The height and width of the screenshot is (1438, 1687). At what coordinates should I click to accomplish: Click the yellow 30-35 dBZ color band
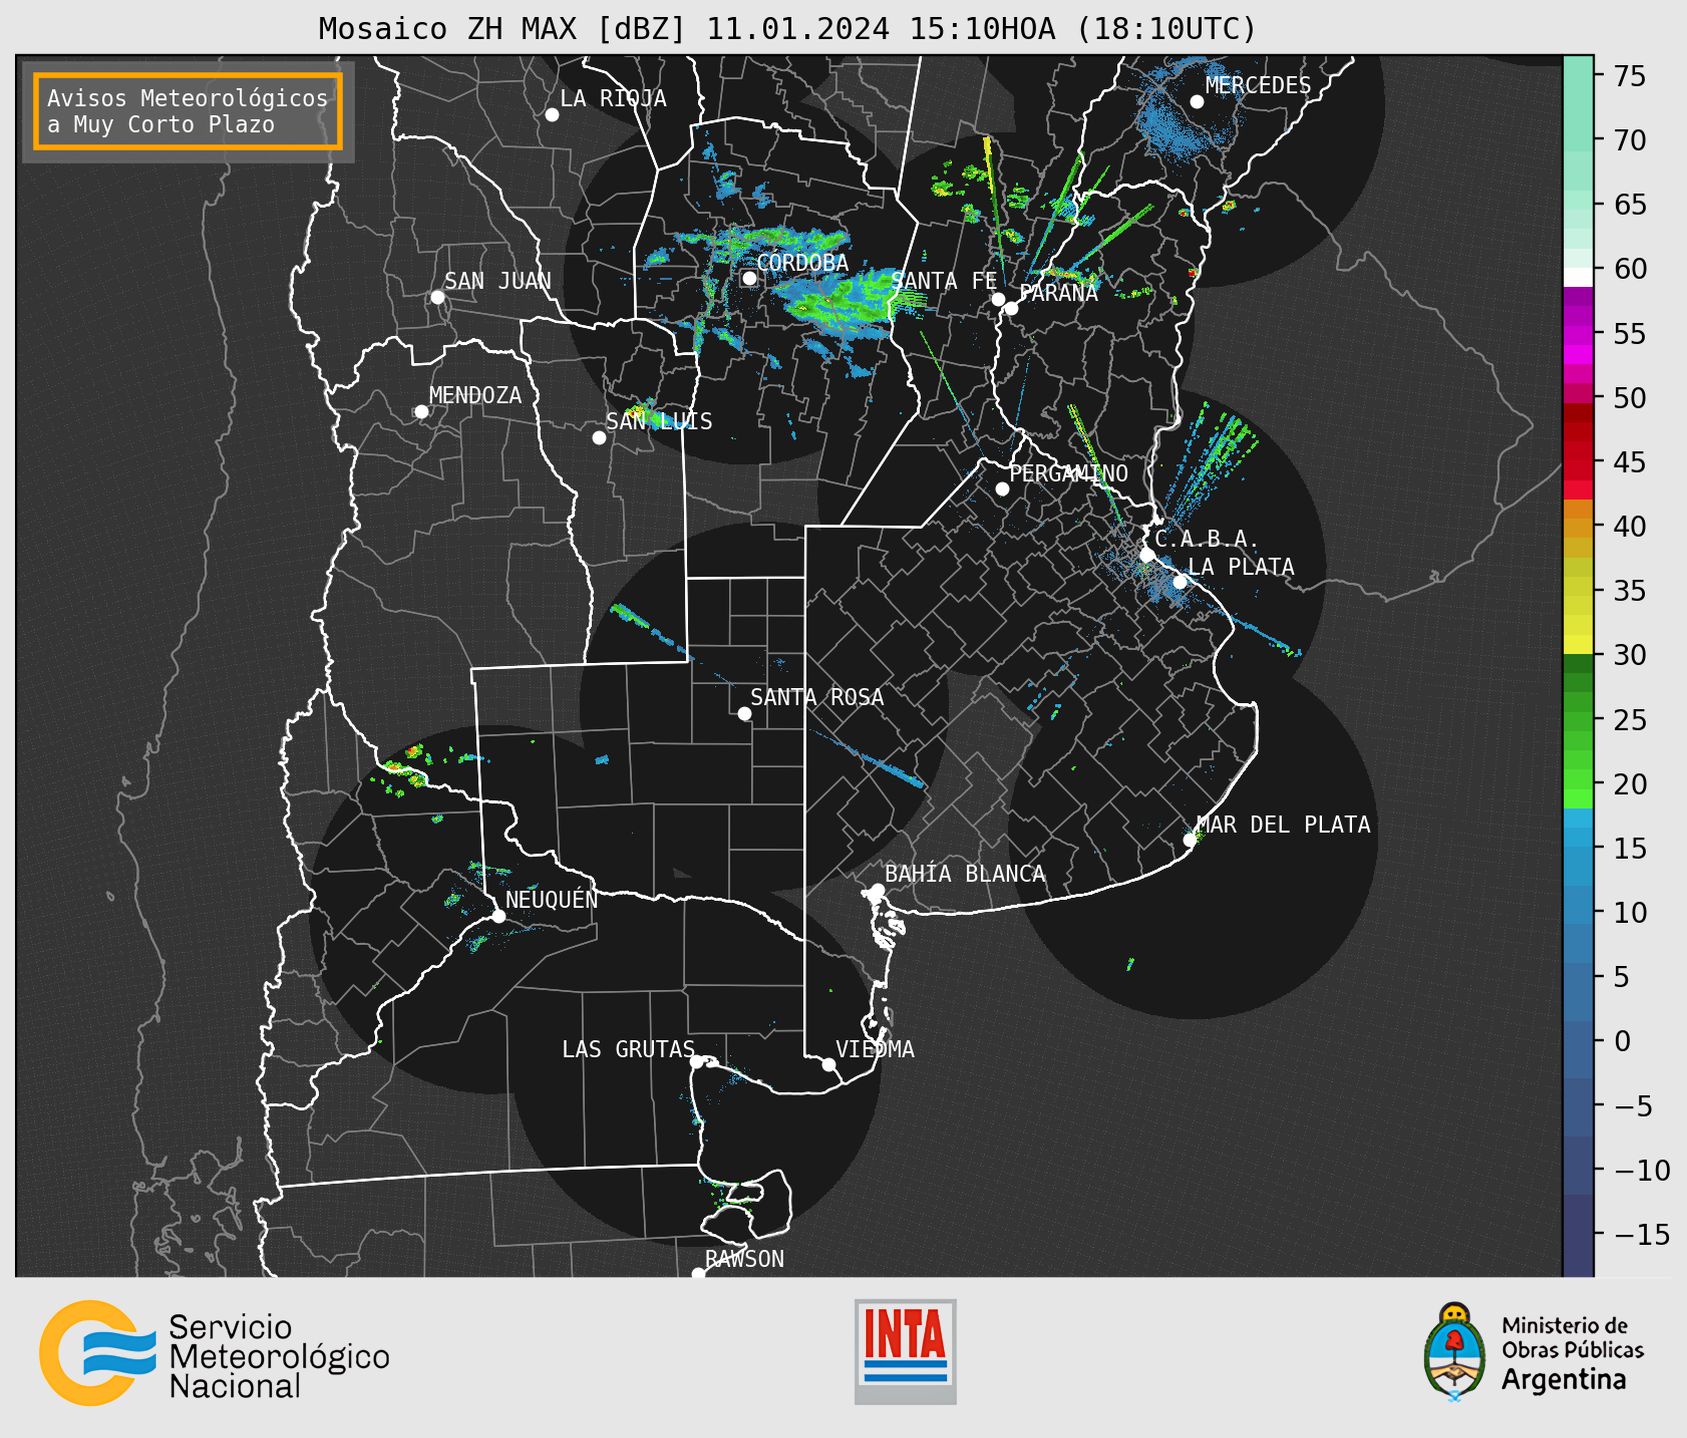coord(1578,622)
